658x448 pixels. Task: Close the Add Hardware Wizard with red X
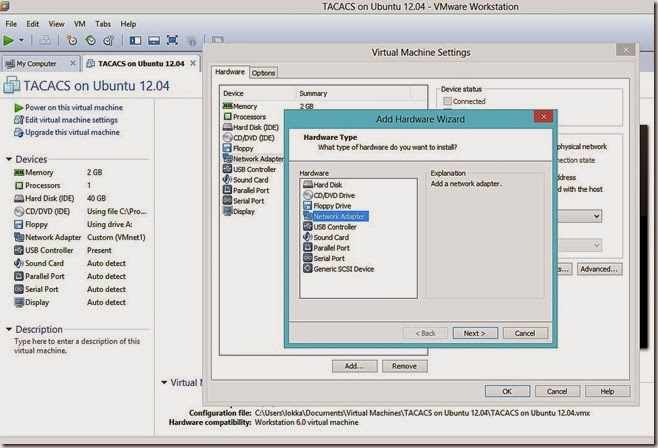tap(544, 117)
